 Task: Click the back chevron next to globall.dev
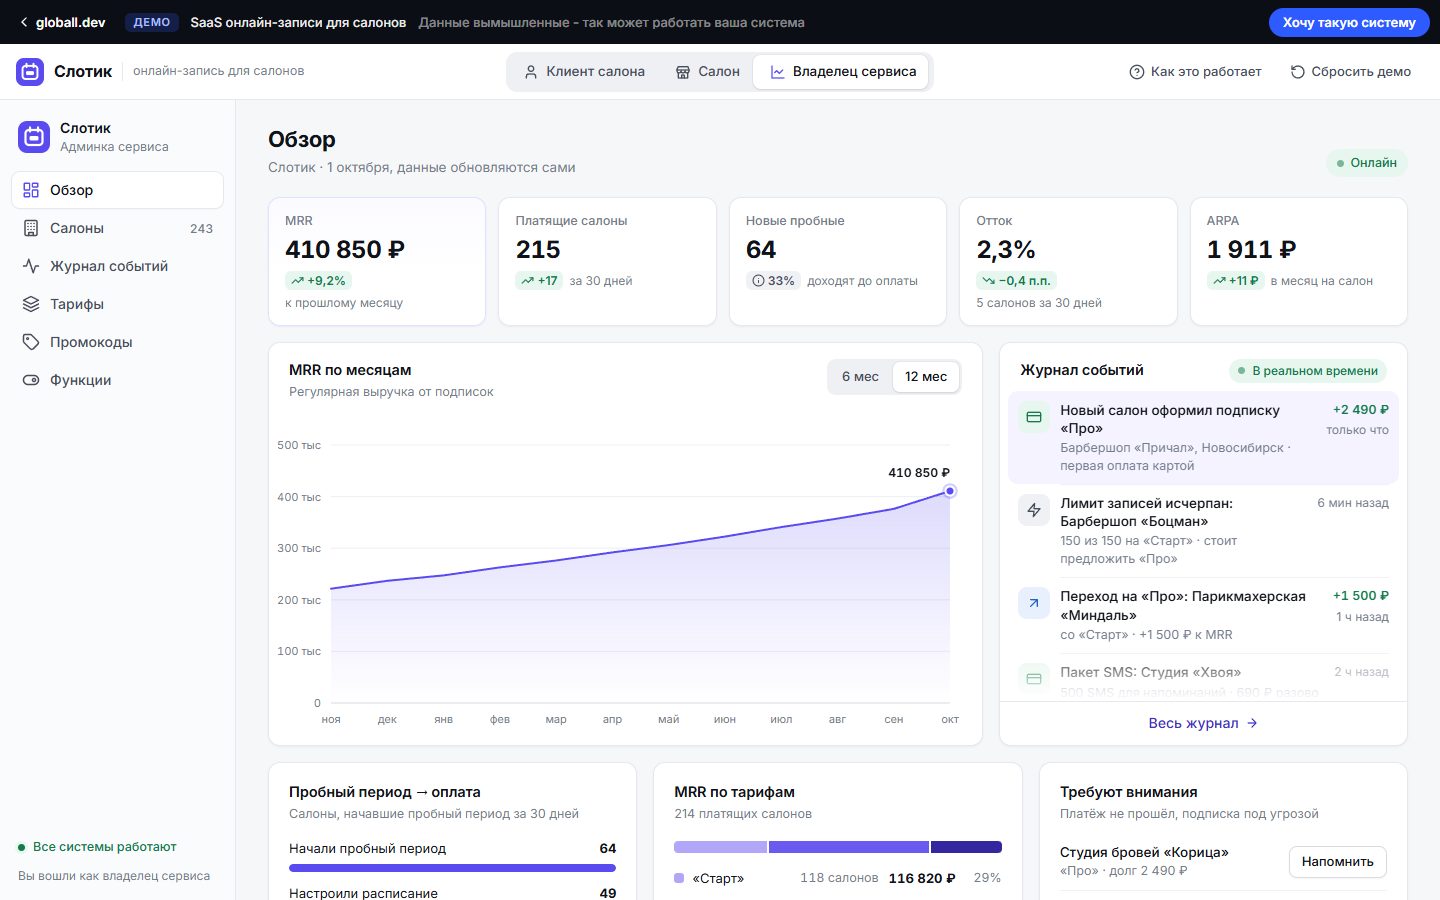[x=24, y=22]
